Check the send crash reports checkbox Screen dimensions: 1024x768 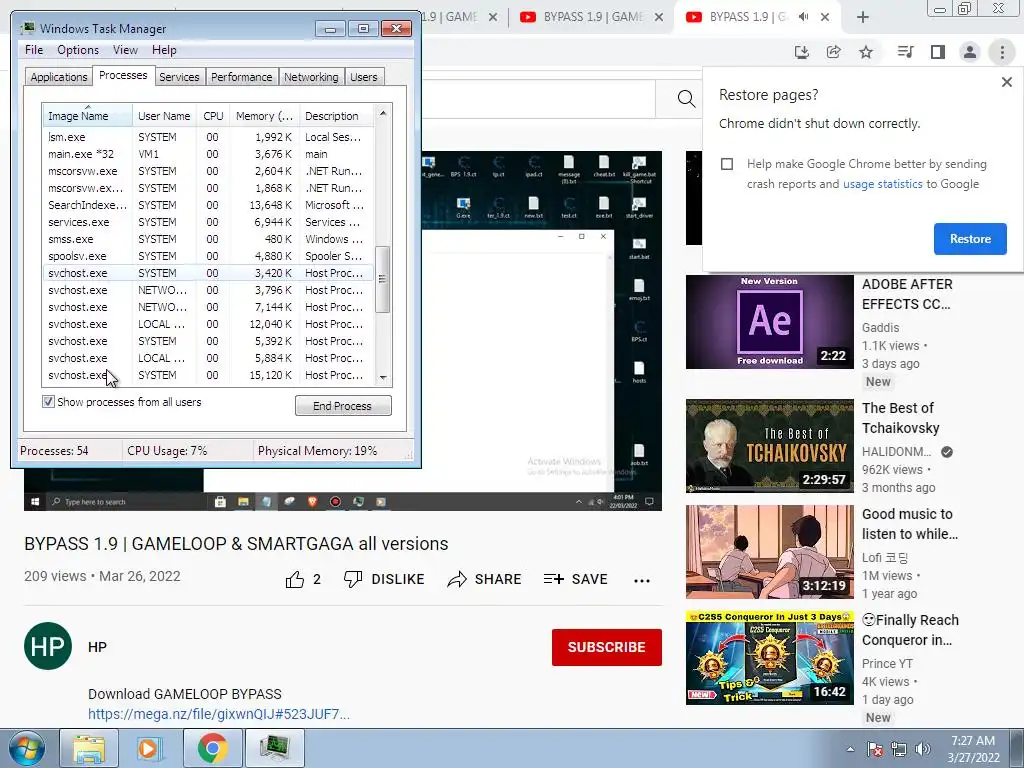coord(727,164)
